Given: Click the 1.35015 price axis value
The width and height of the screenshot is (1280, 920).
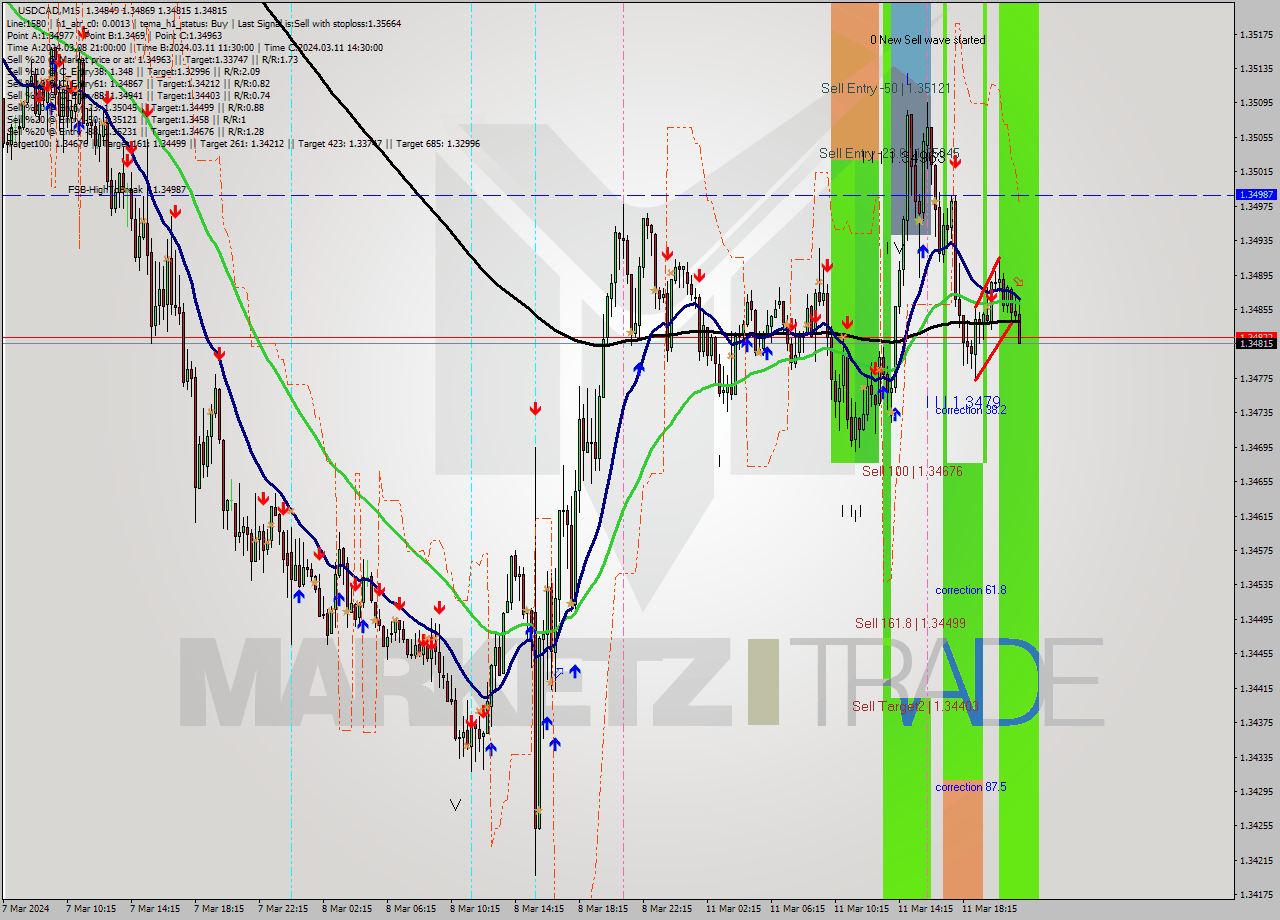Looking at the screenshot, I should coord(1256,172).
